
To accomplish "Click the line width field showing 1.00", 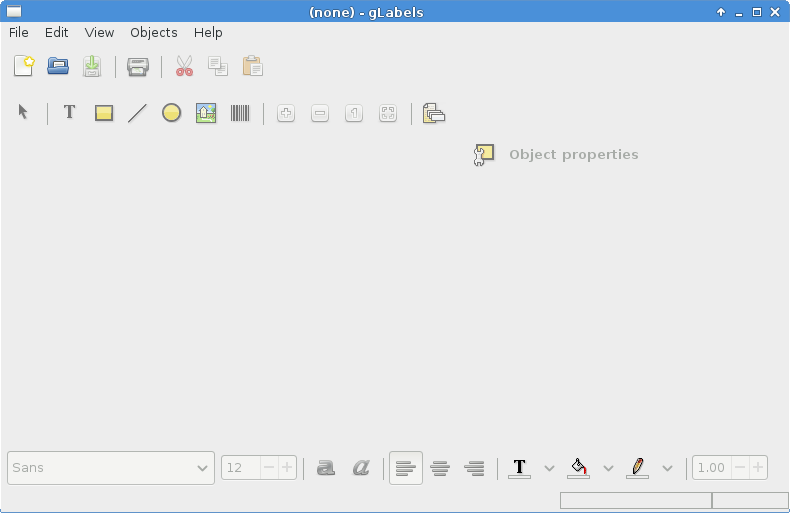I will click(x=712, y=468).
